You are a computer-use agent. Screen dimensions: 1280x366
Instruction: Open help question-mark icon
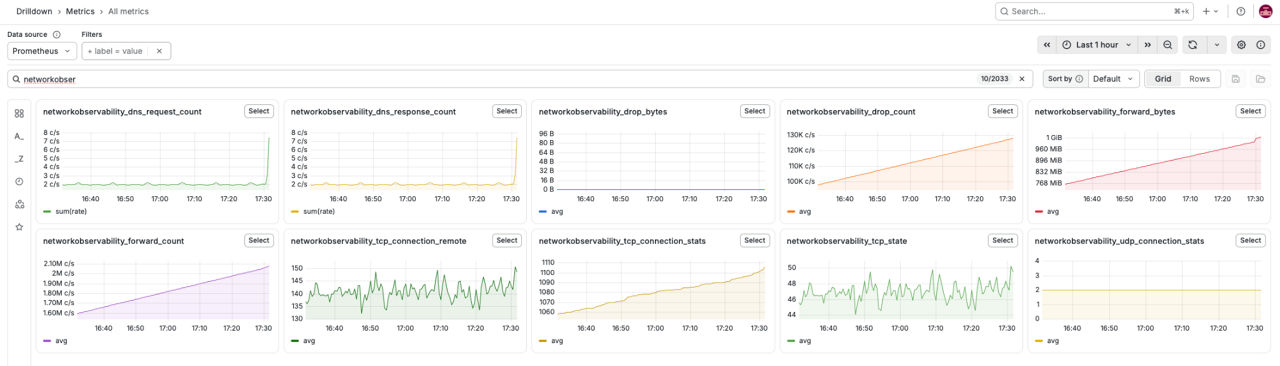click(x=1241, y=11)
